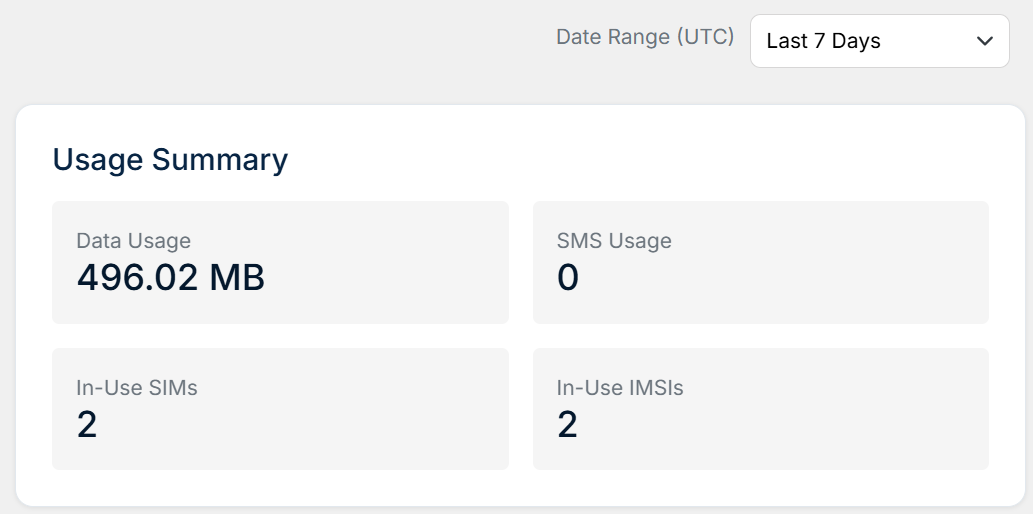Select the SMS Usage card

coord(761,262)
